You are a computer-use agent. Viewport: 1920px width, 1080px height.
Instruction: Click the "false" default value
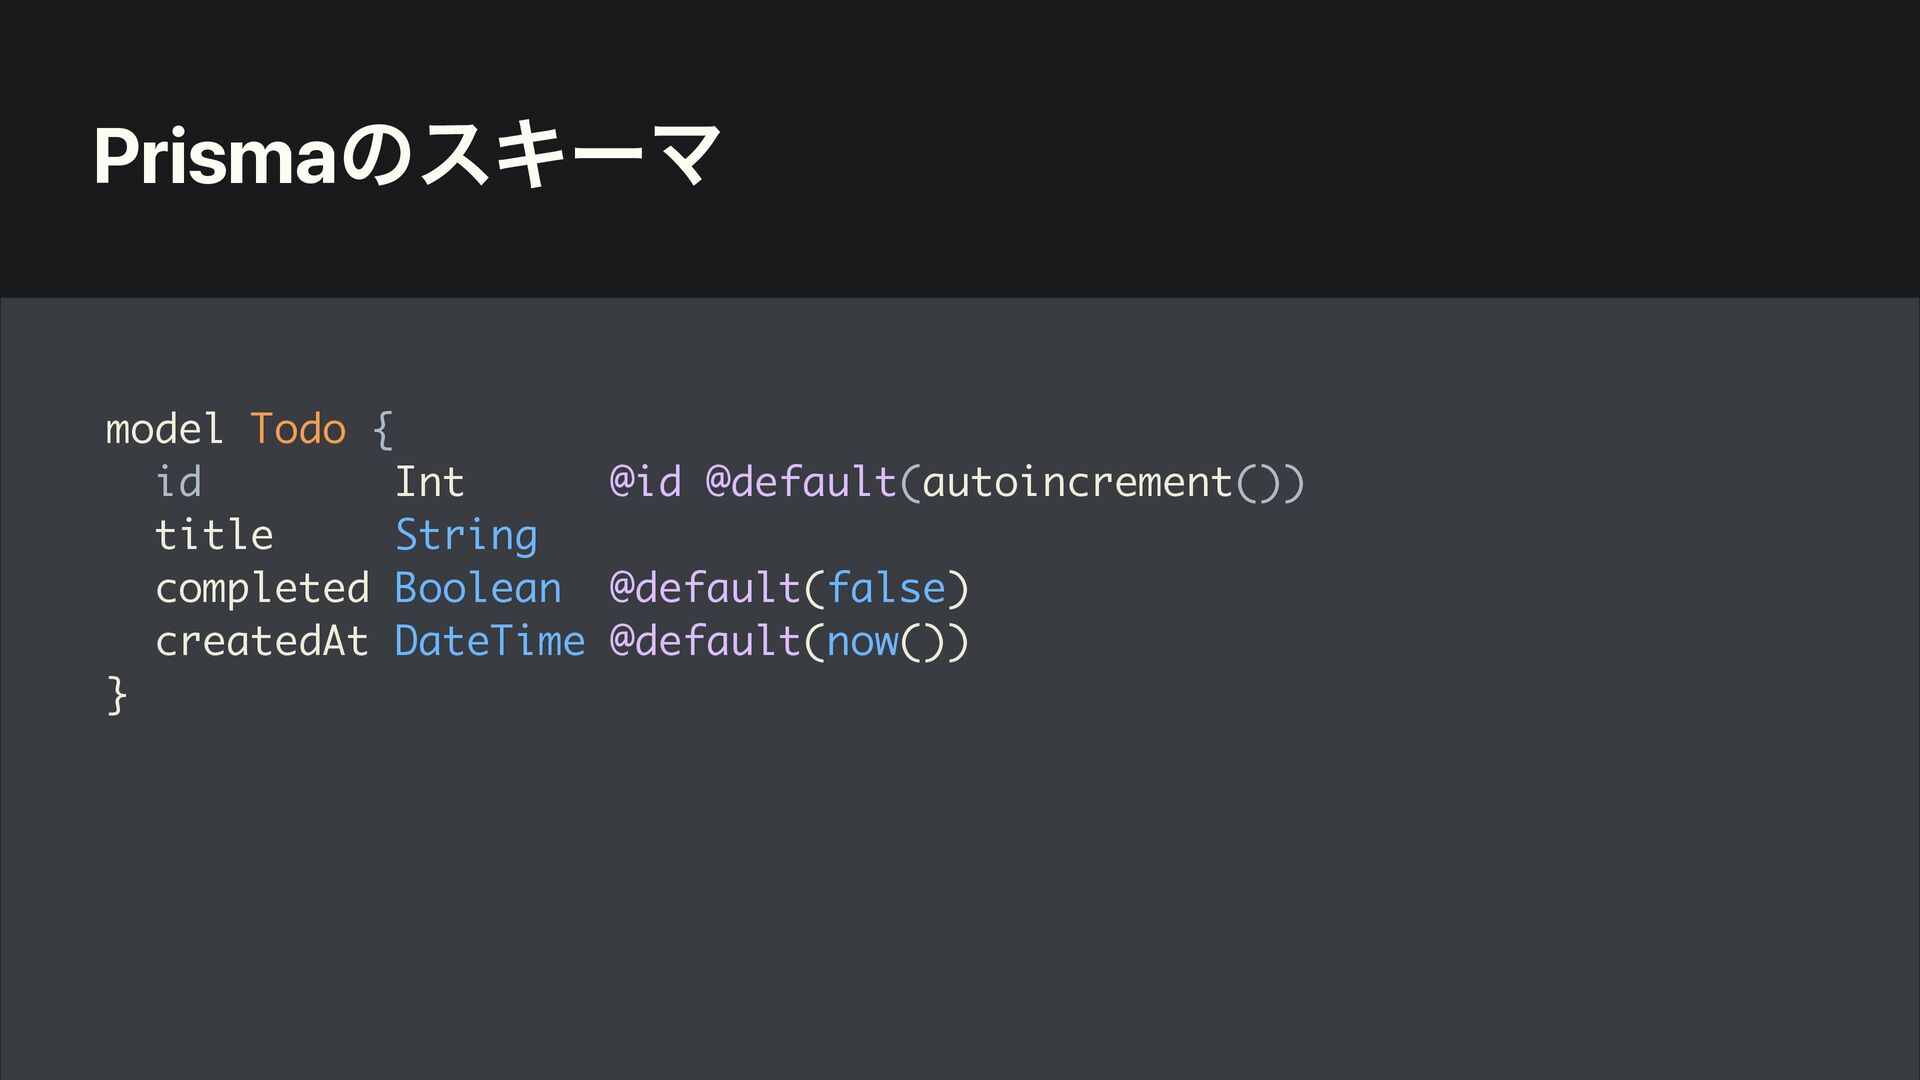click(x=886, y=589)
